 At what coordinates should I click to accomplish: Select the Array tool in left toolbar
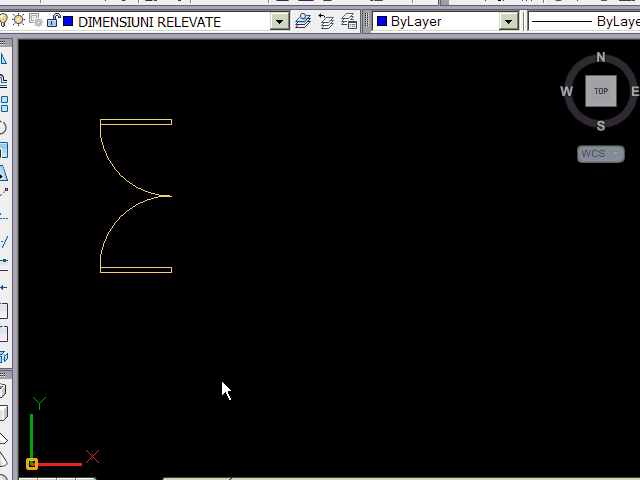point(4,104)
